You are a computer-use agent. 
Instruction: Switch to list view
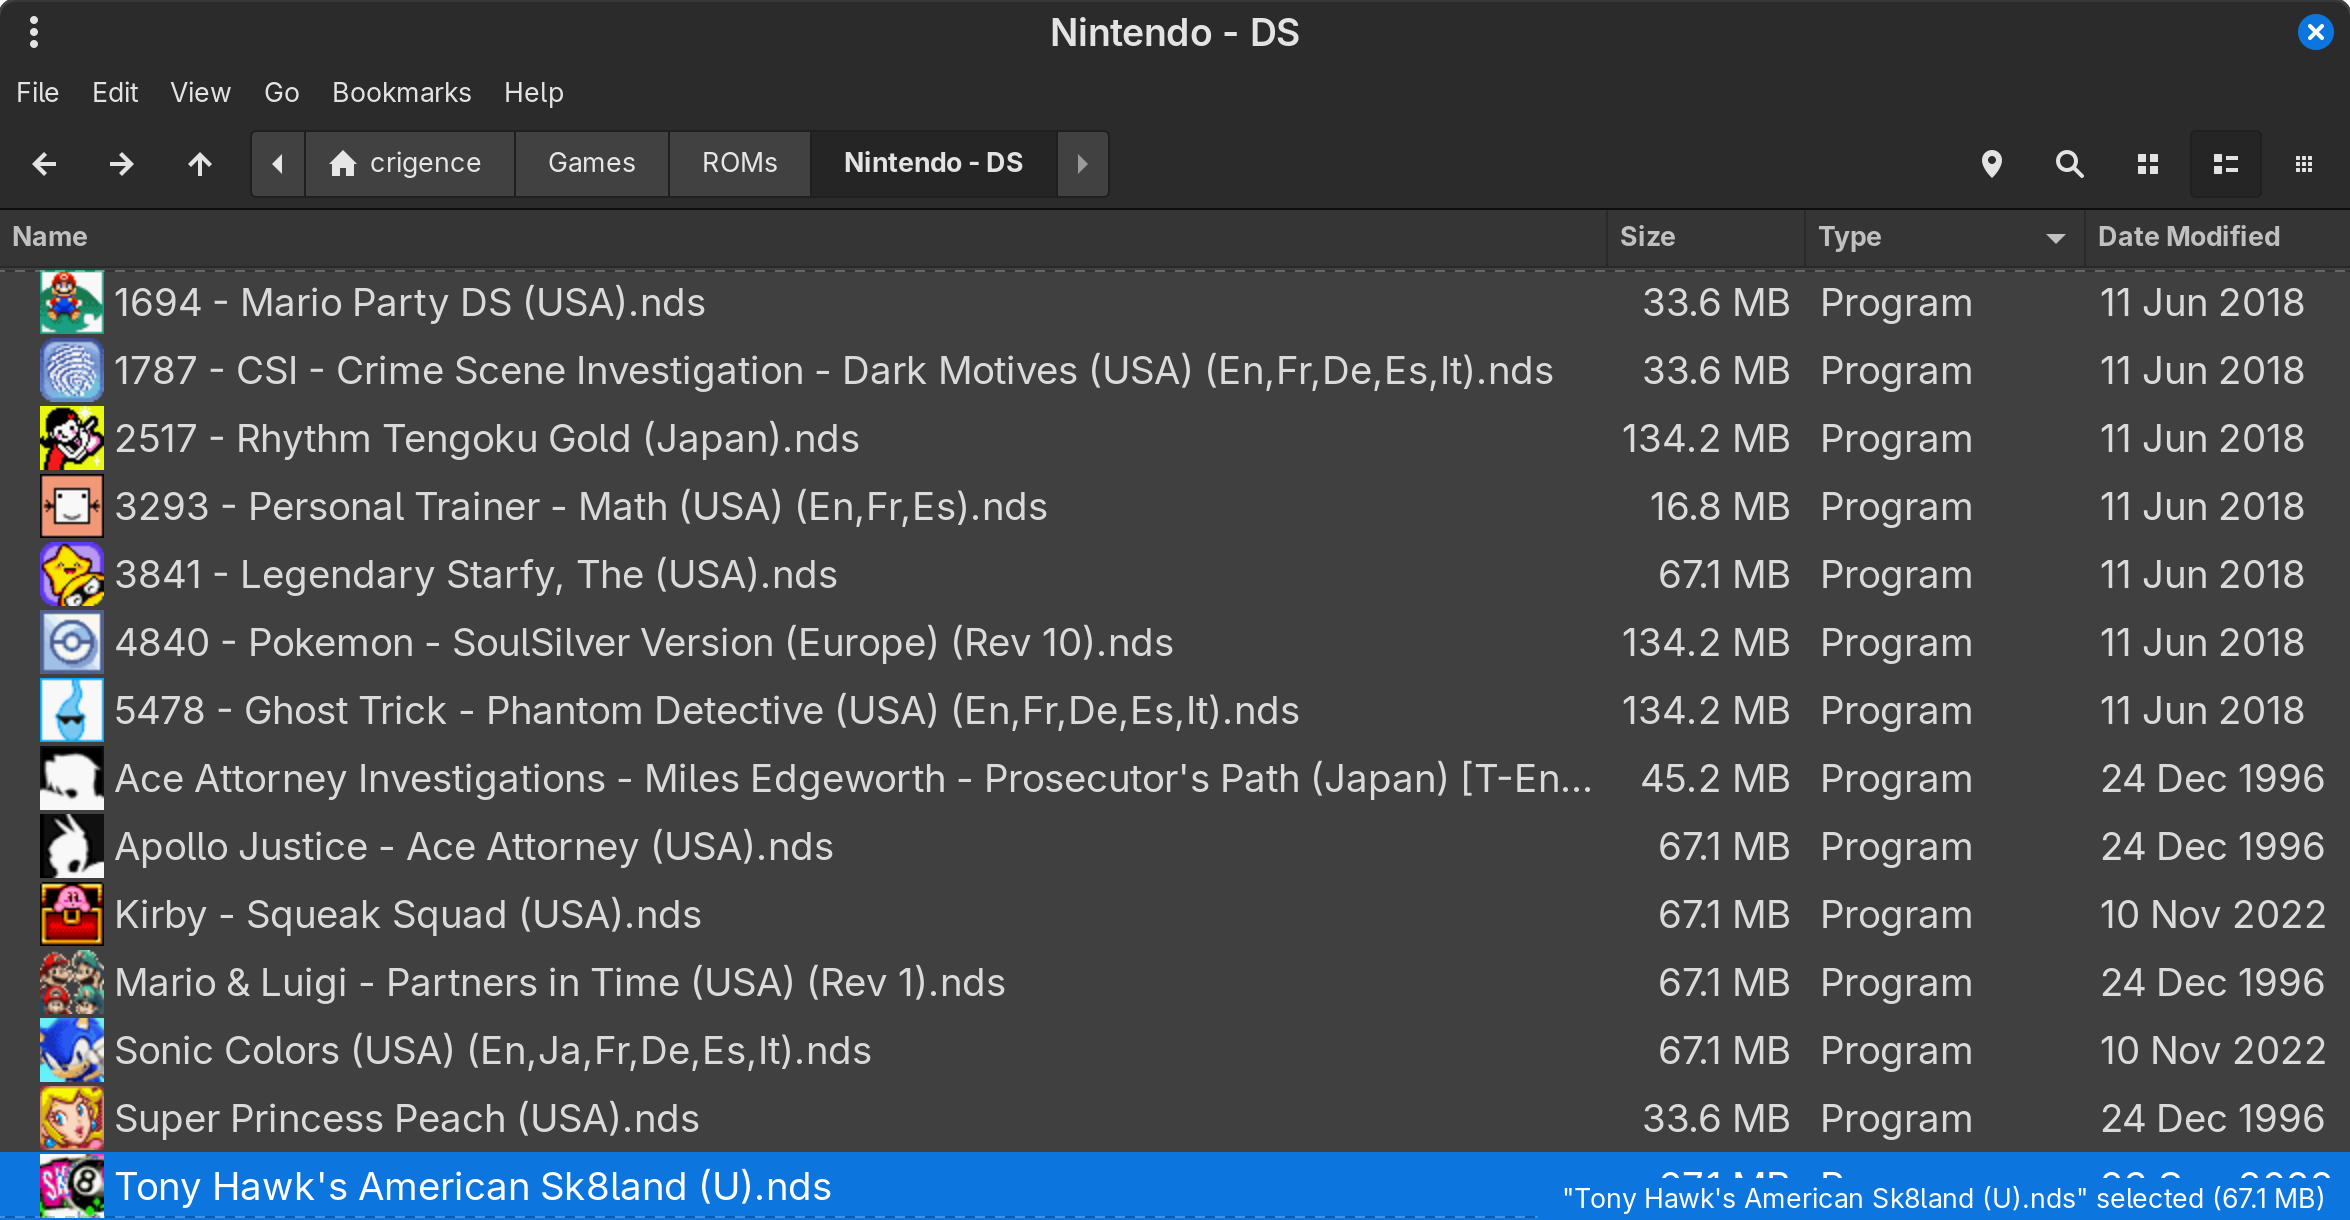click(2225, 164)
